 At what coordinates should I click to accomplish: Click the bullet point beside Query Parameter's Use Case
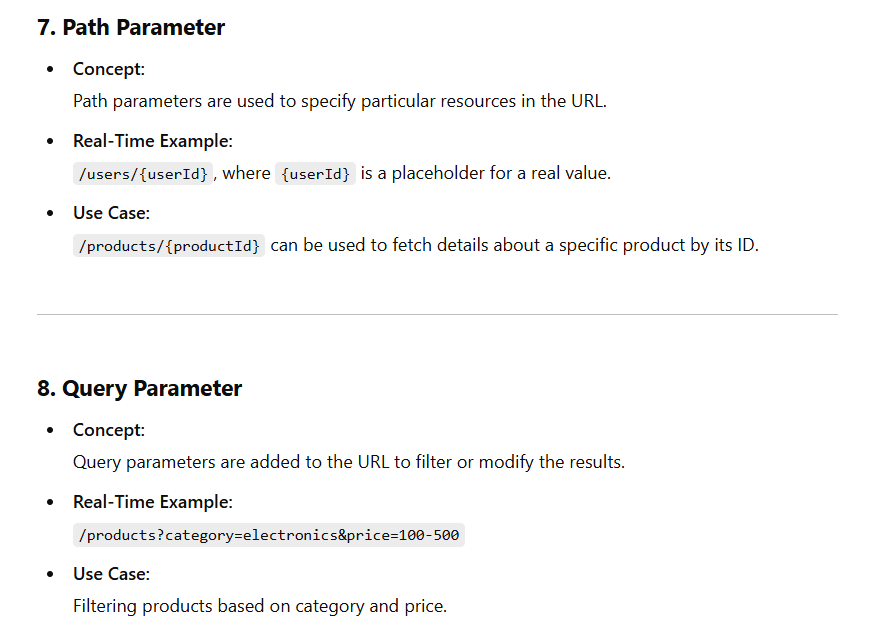pos(51,575)
